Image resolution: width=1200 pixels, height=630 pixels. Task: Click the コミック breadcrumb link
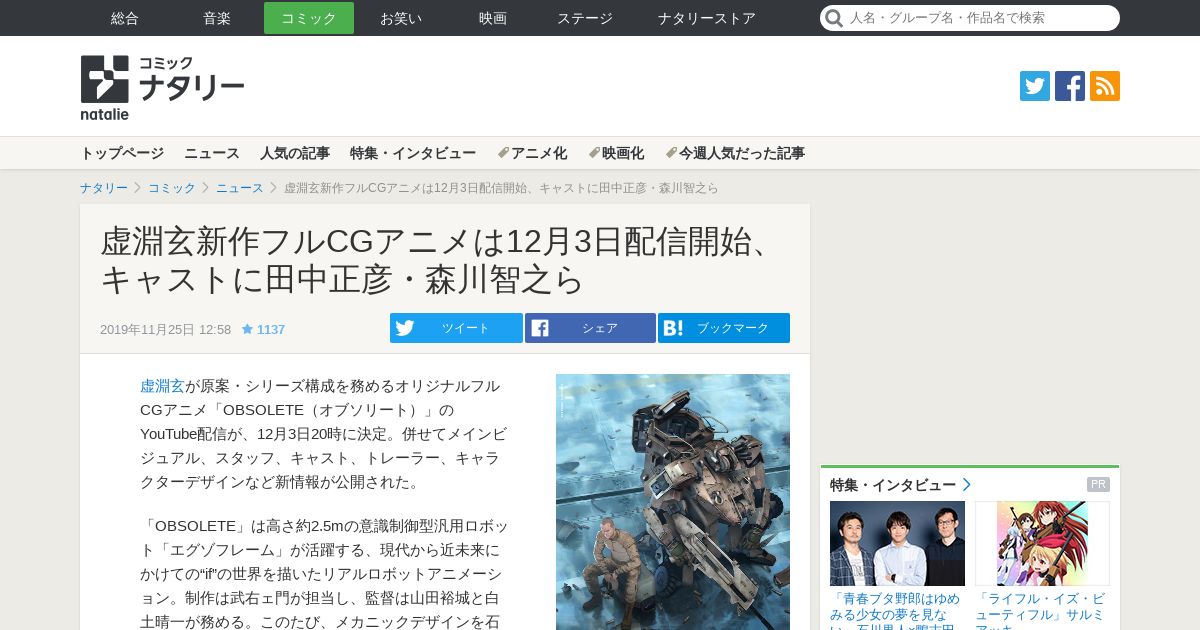coord(172,188)
